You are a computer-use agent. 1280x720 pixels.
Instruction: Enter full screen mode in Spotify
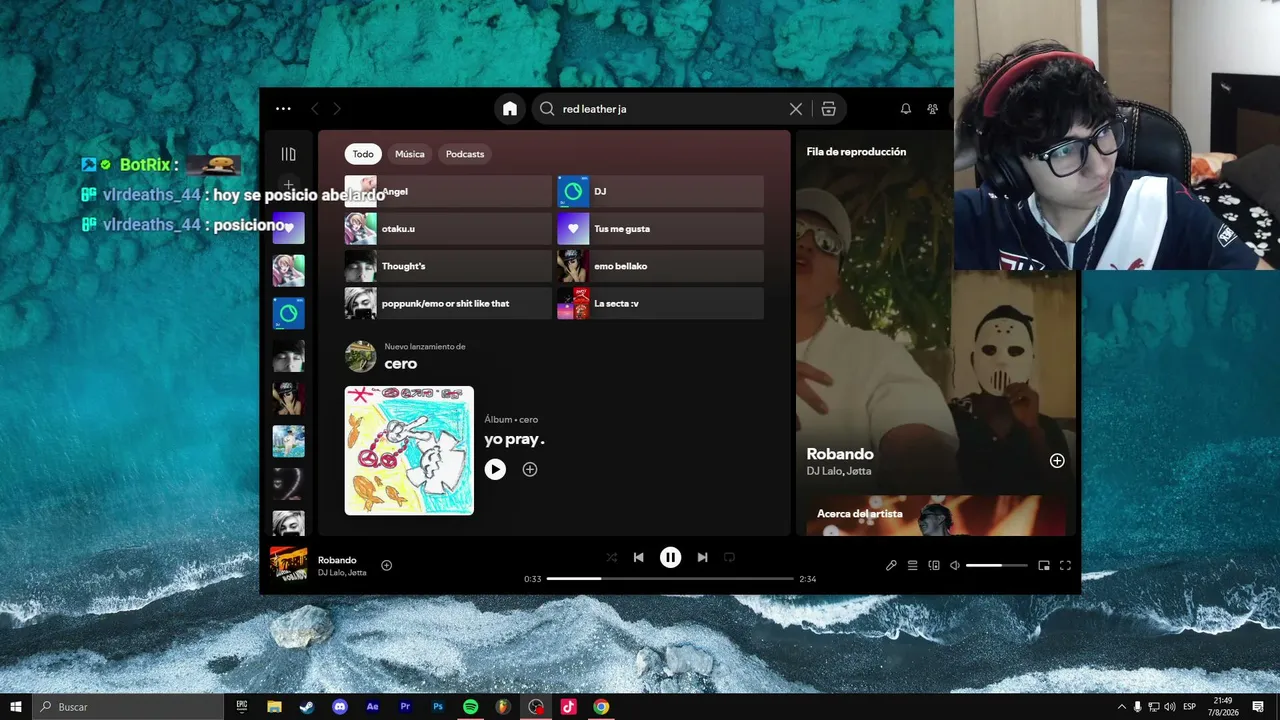(x=1066, y=565)
